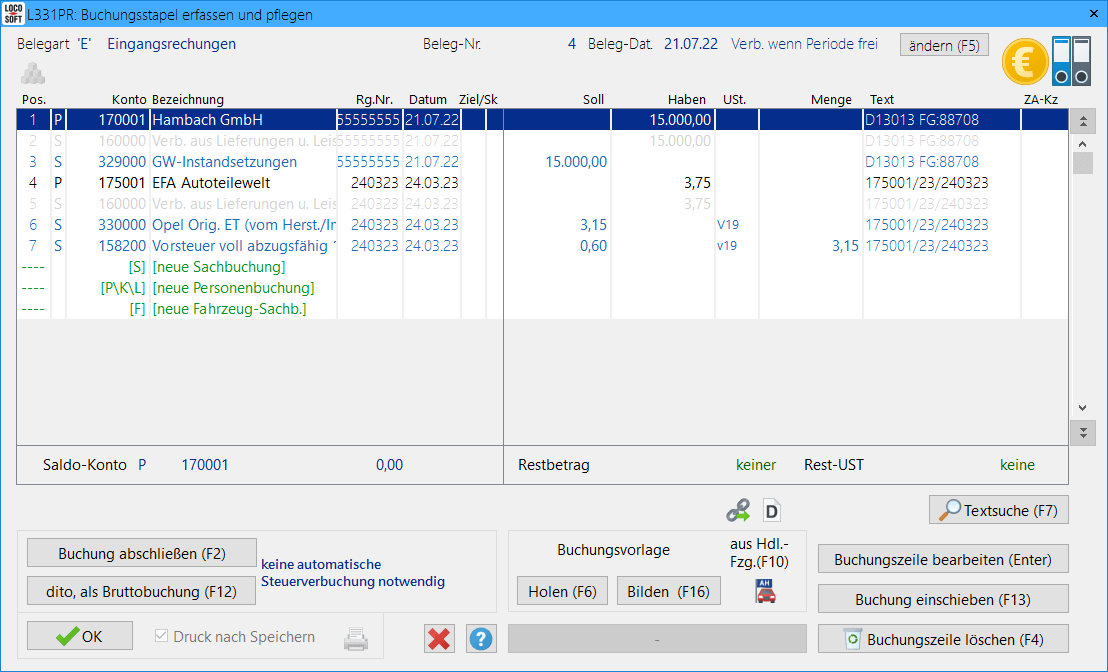Click the grey stacked-items icon below Belegart
The width and height of the screenshot is (1108, 672).
[33, 73]
